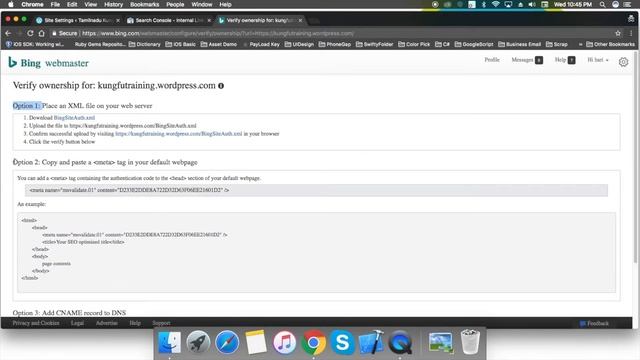Open the Chrome three-dot menu

click(x=631, y=33)
